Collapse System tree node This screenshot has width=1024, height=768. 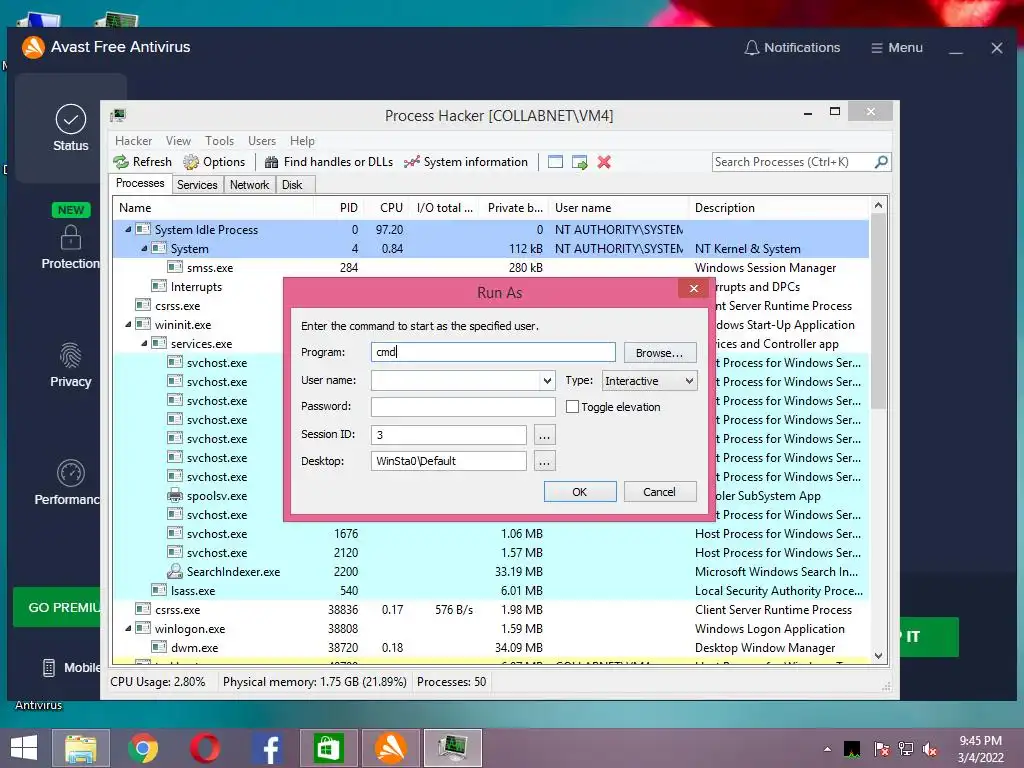point(144,248)
